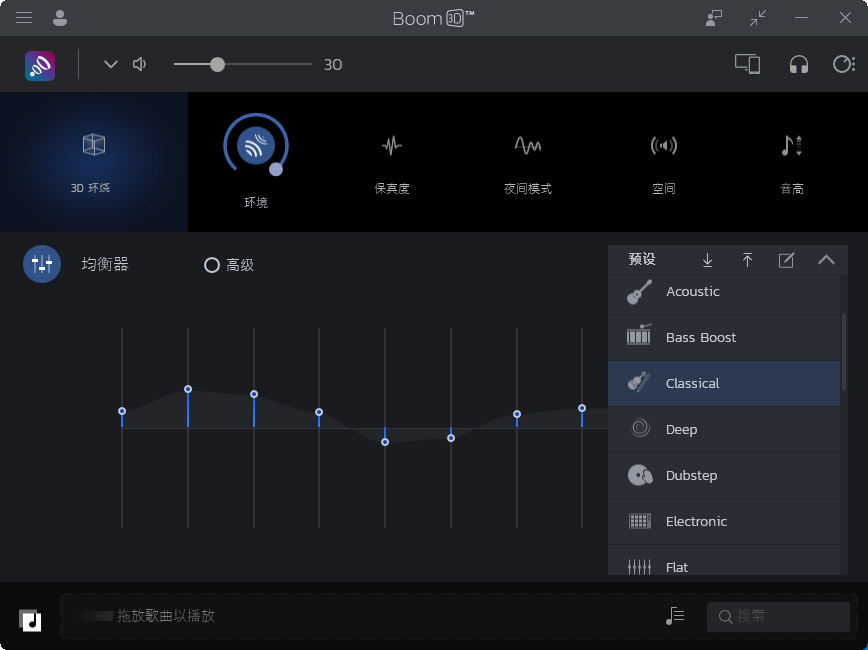This screenshot has width=868, height=650.
Task: Toggle the equalizer on/off round button
Action: 42,264
